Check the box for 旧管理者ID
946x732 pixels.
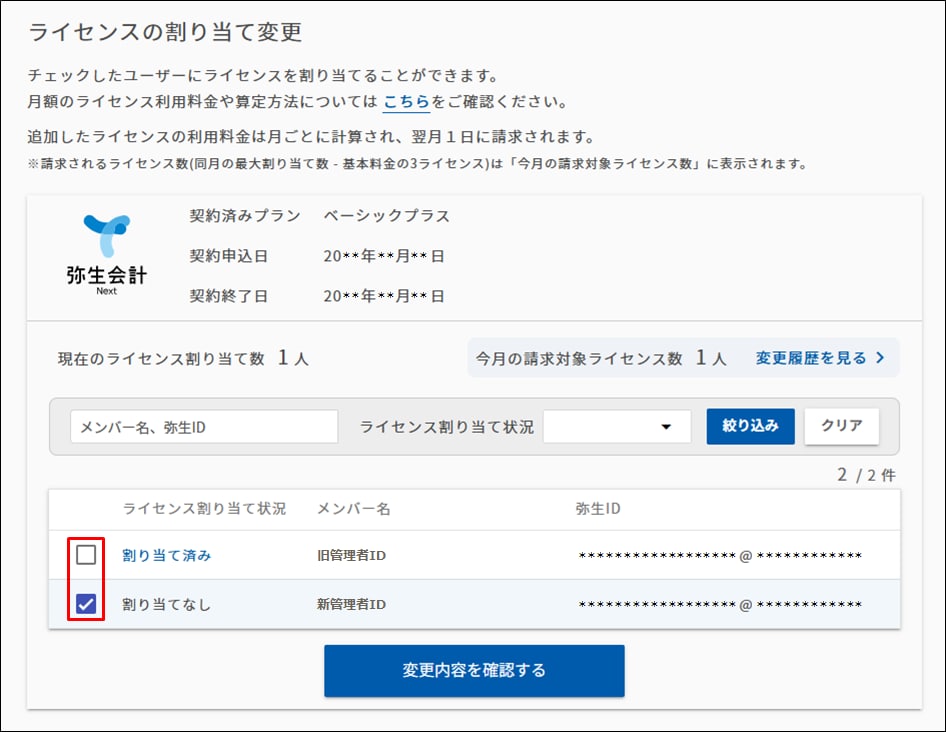86,555
